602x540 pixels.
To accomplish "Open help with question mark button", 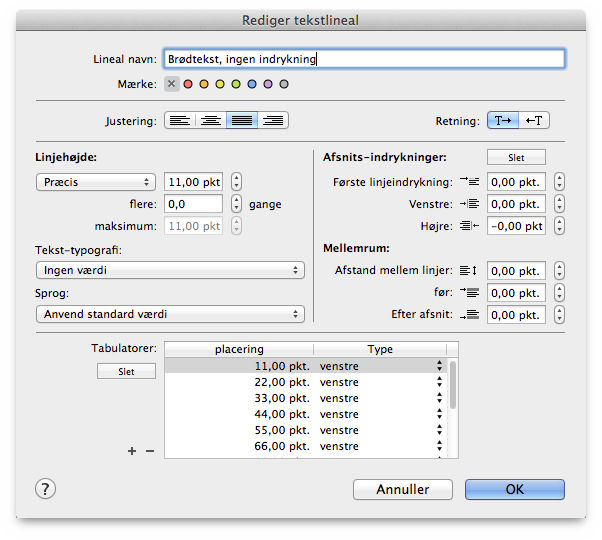I will tap(45, 489).
